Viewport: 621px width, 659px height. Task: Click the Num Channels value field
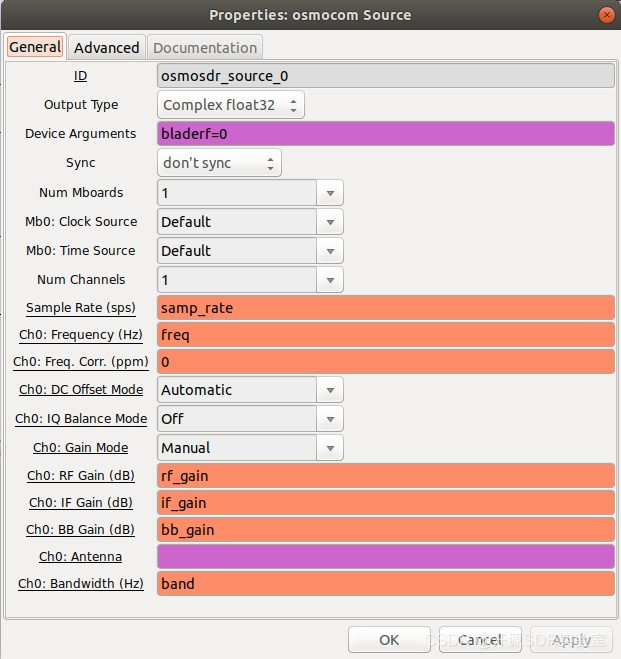(237, 280)
